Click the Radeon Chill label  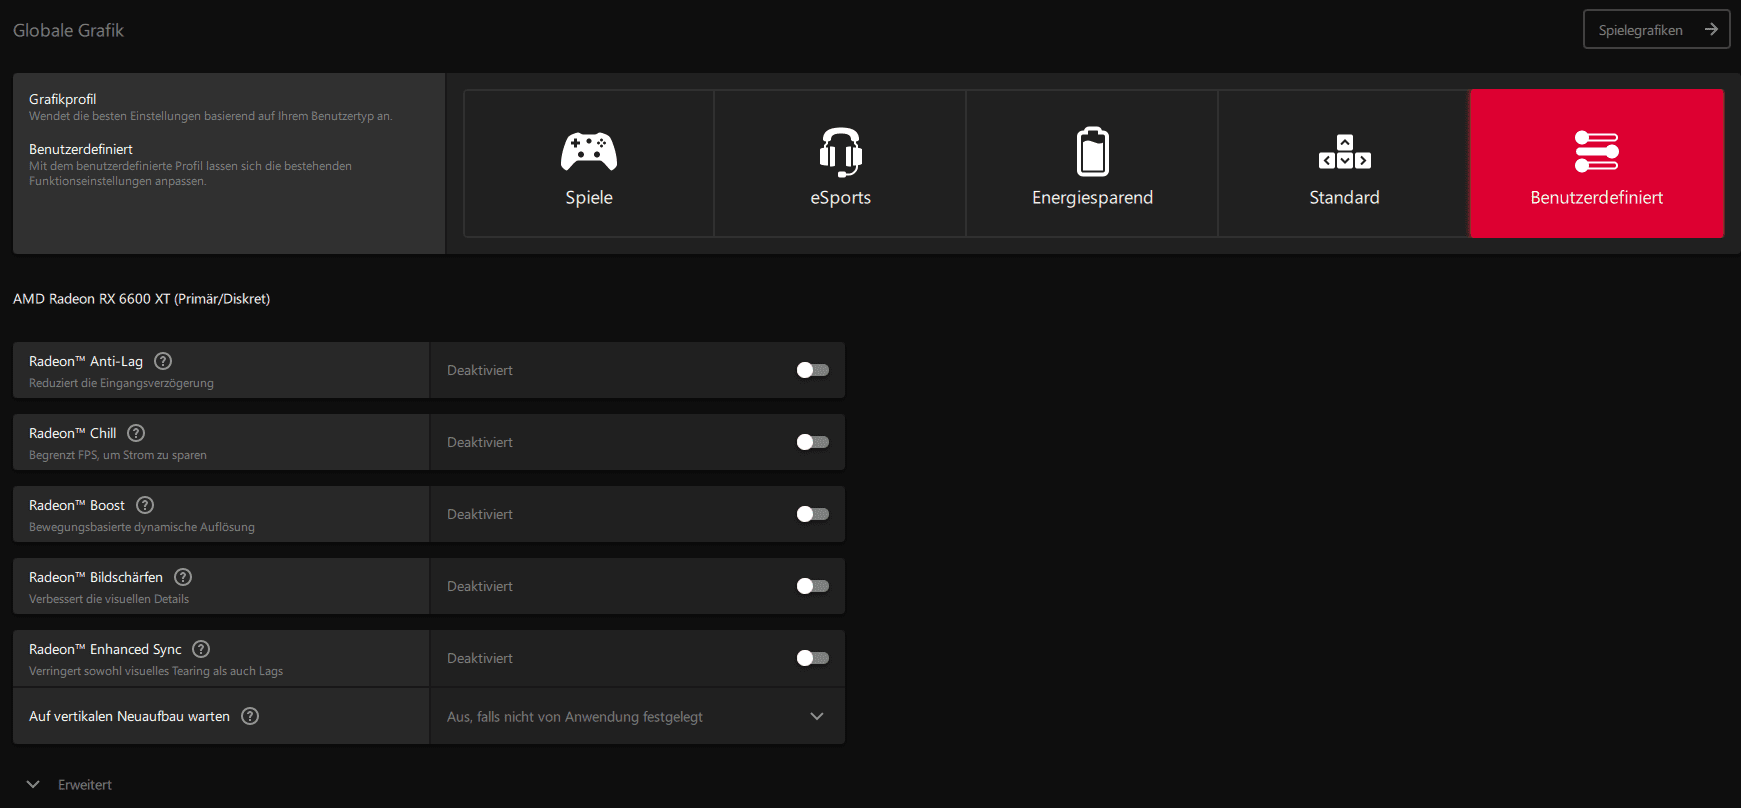pyautogui.click(x=72, y=433)
